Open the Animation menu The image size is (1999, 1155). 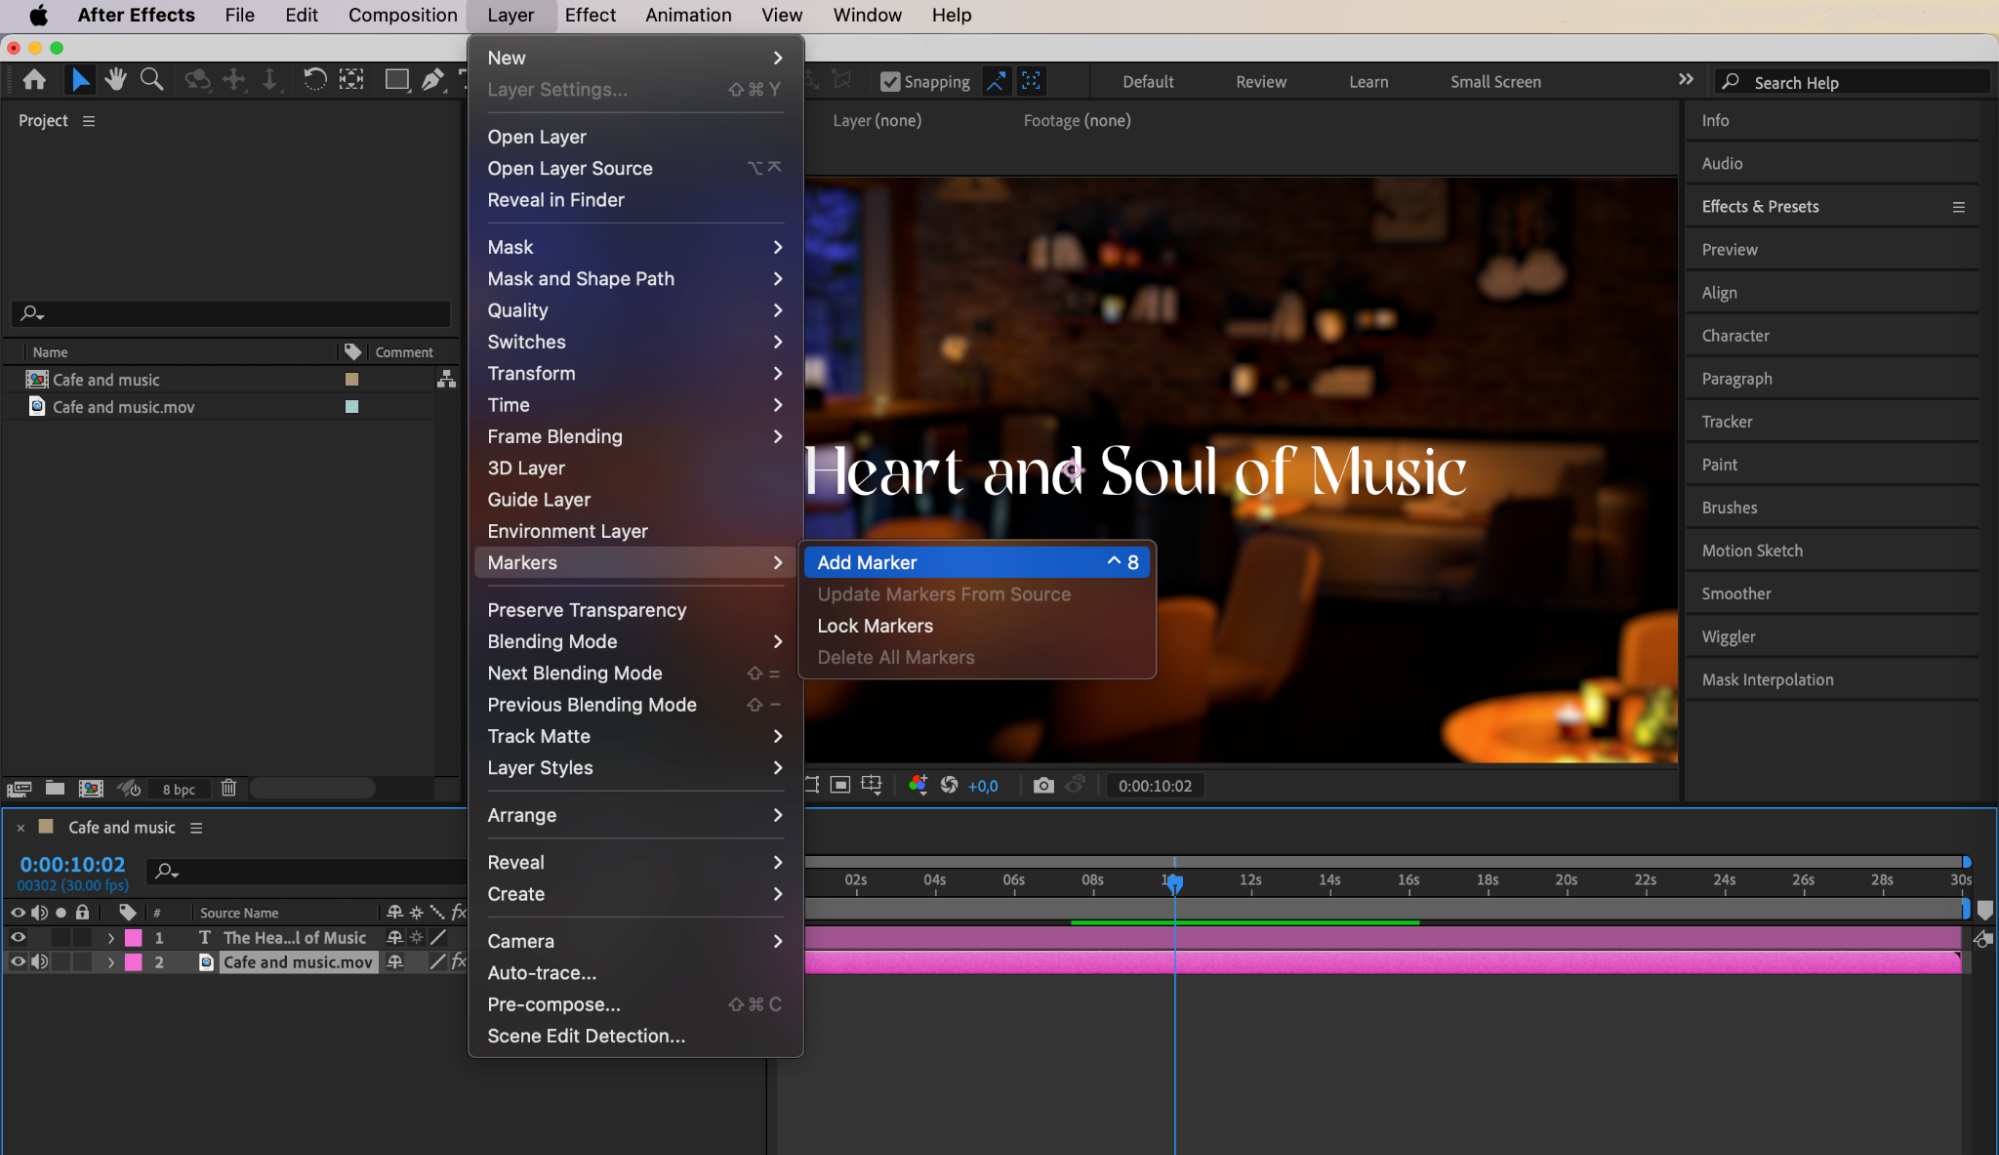point(688,15)
